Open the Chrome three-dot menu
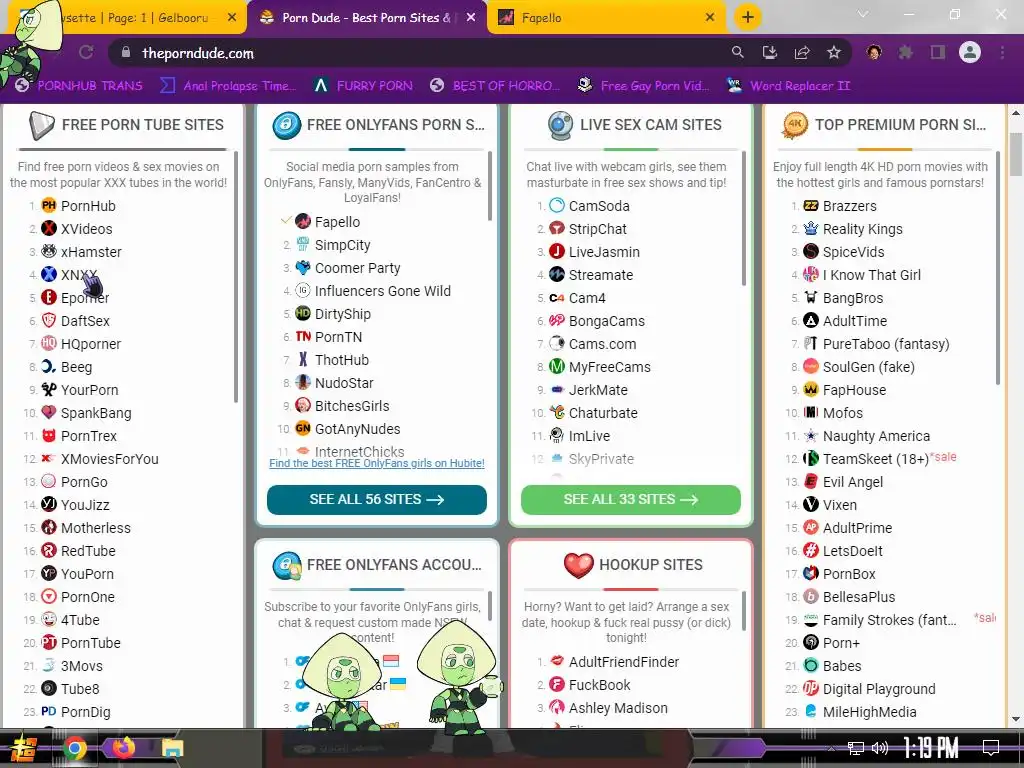 (1002, 52)
